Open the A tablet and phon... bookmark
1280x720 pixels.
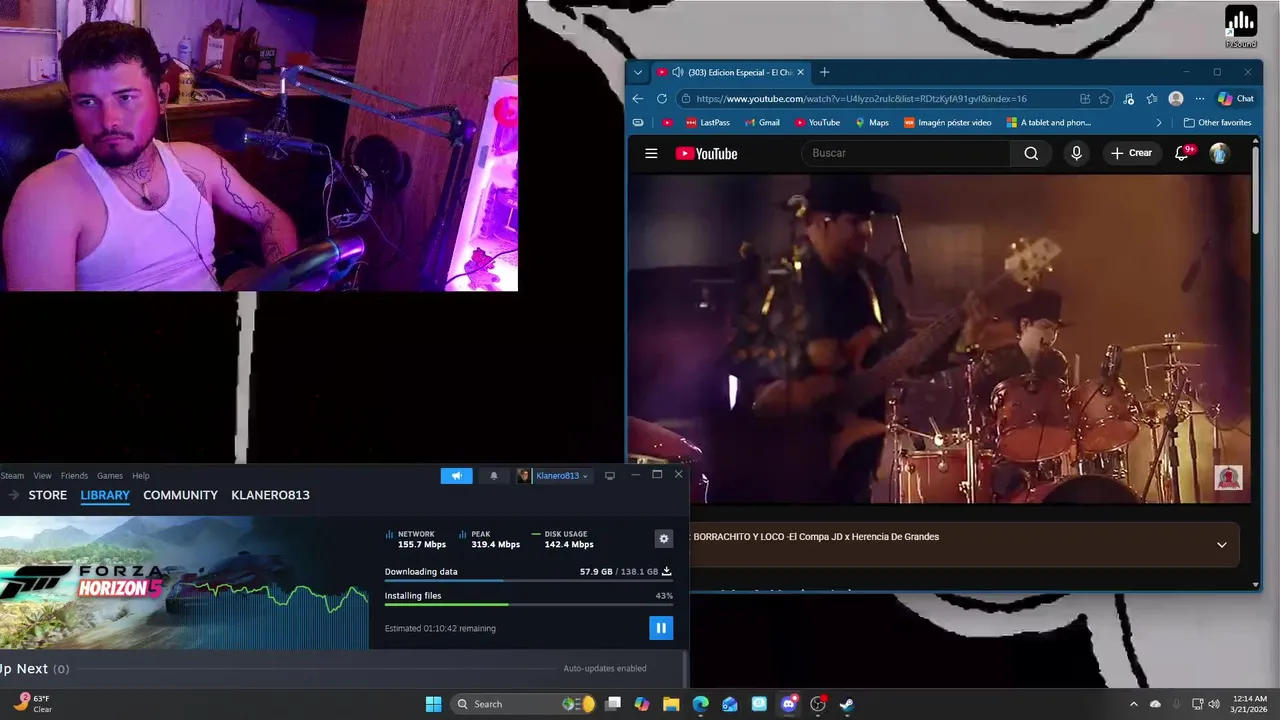(1049, 122)
